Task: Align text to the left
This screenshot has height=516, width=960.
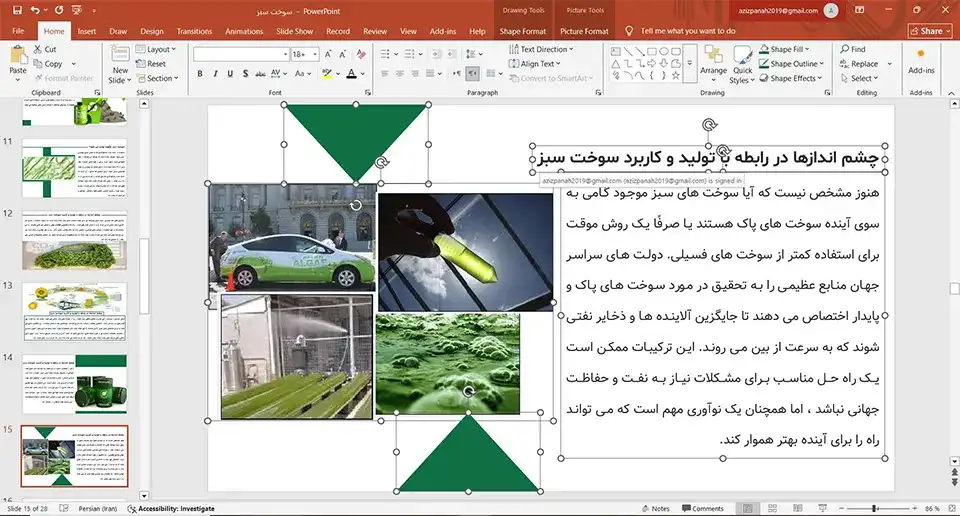Action: pos(384,73)
